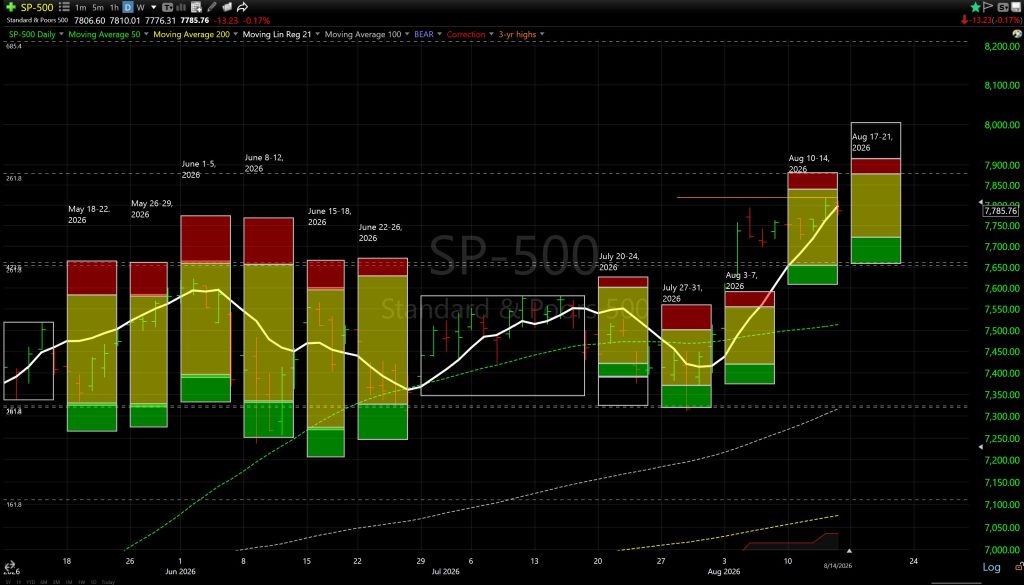Click the SP-500 Daily legend label

[32, 34]
